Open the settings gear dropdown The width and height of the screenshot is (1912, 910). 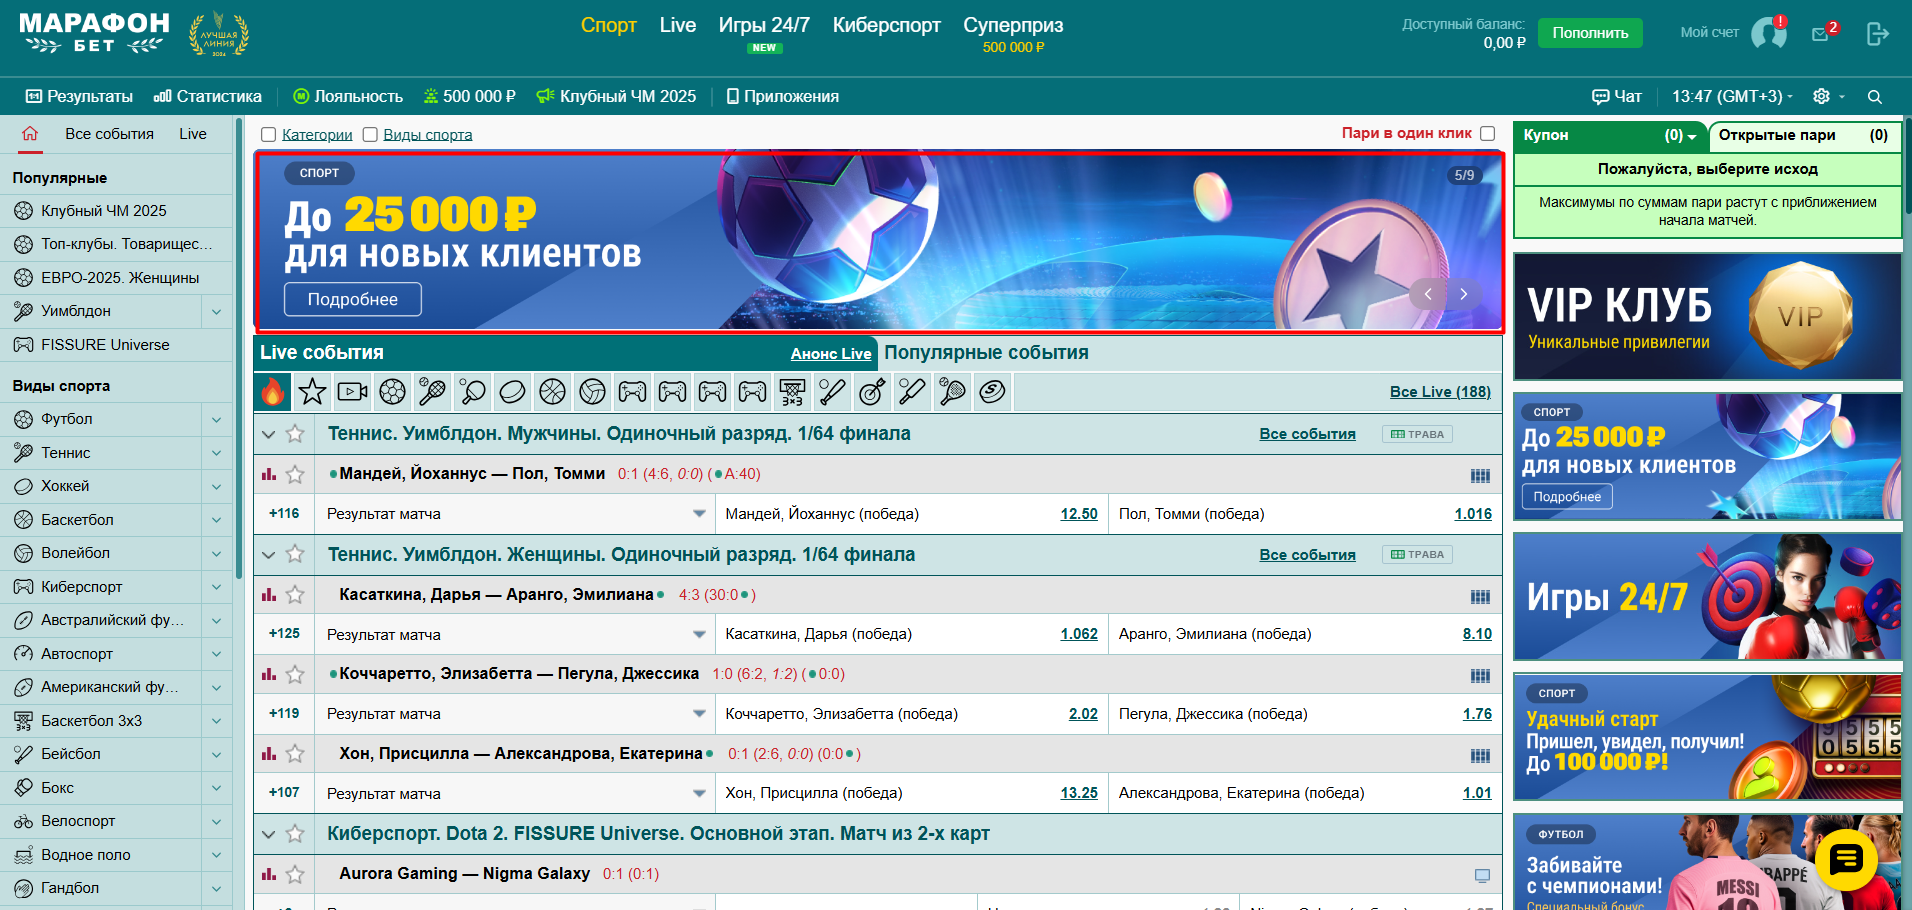[1828, 97]
